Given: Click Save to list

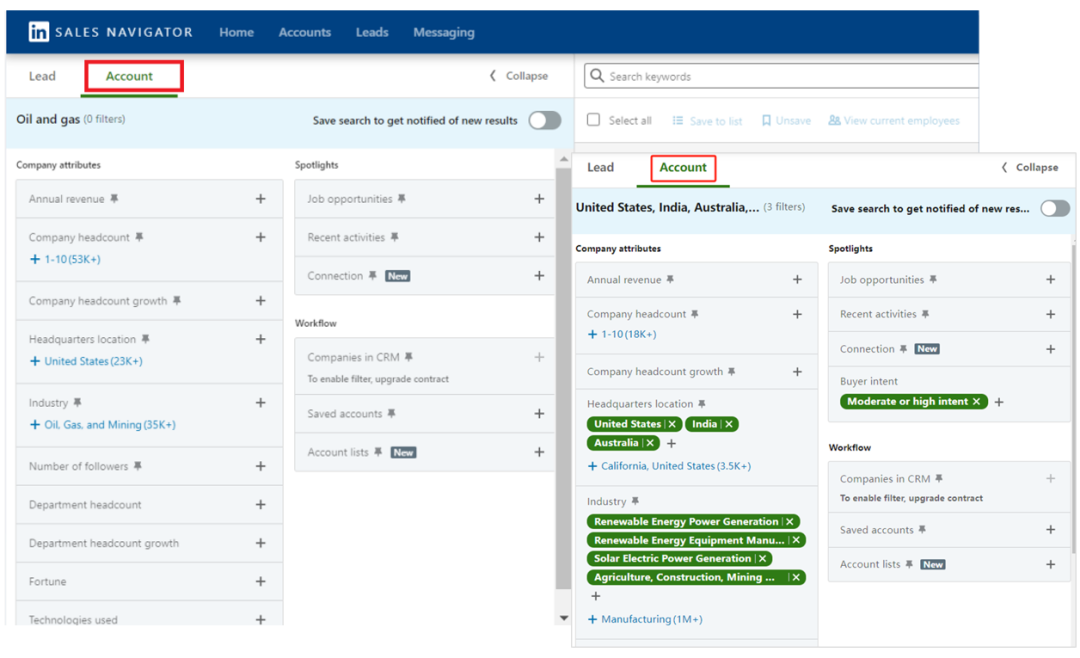Looking at the screenshot, I should point(707,121).
